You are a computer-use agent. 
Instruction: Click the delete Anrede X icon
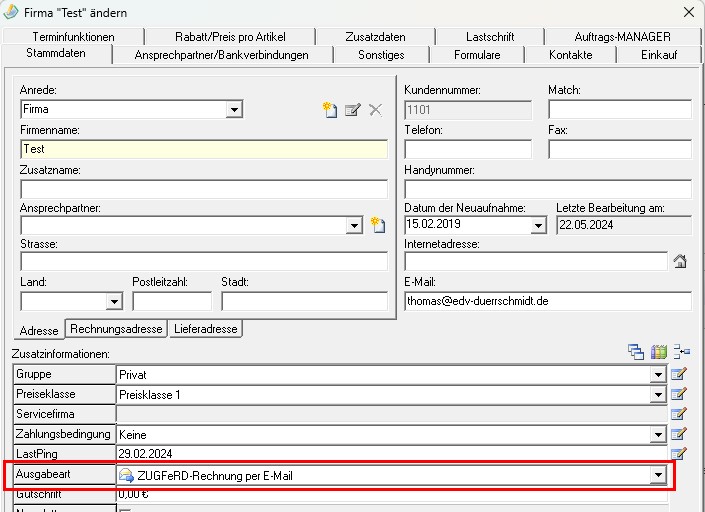(375, 110)
